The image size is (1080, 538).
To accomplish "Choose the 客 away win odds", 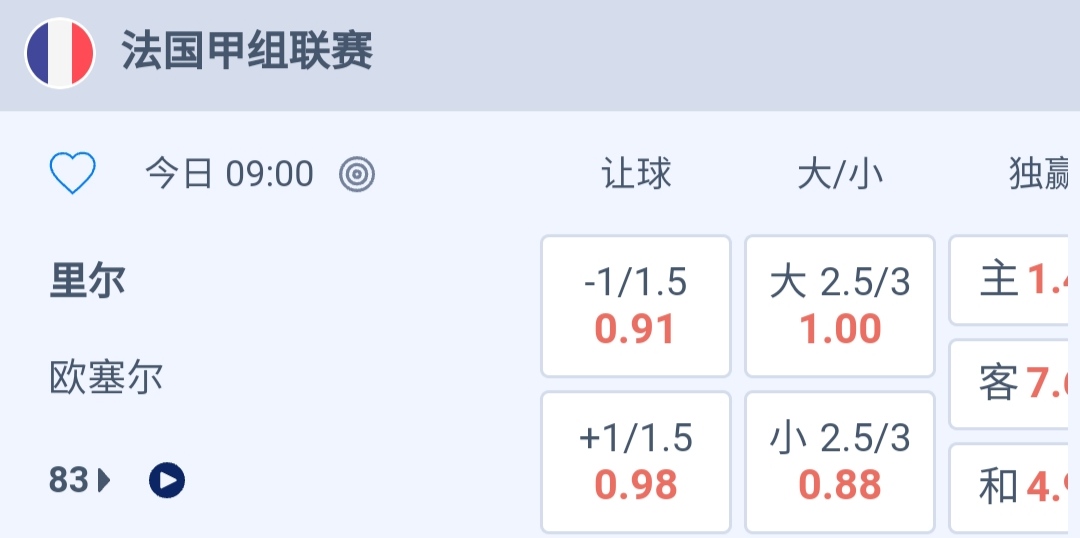I will [x=1014, y=384].
